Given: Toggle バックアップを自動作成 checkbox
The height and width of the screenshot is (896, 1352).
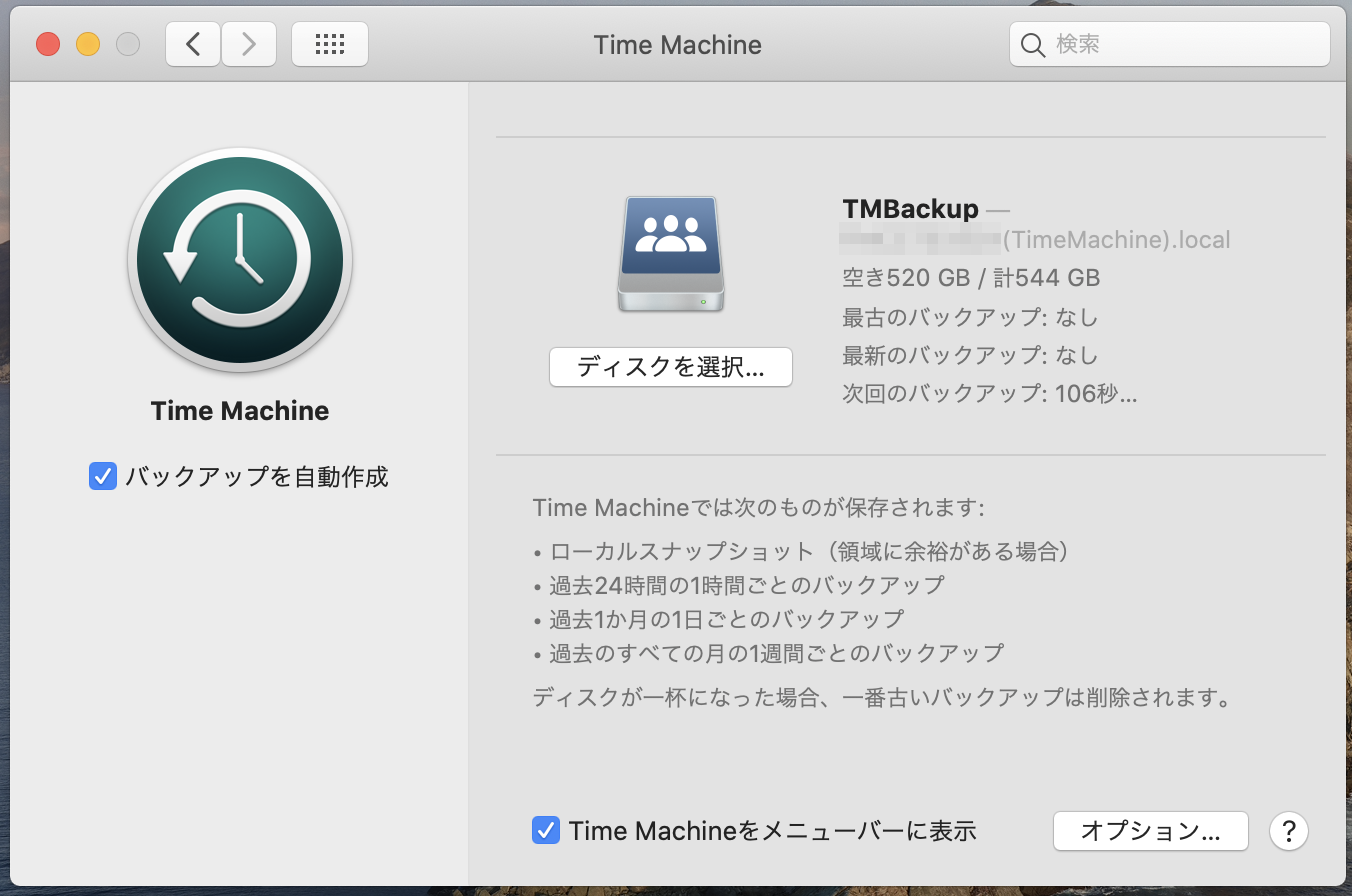Looking at the screenshot, I should point(102,476).
